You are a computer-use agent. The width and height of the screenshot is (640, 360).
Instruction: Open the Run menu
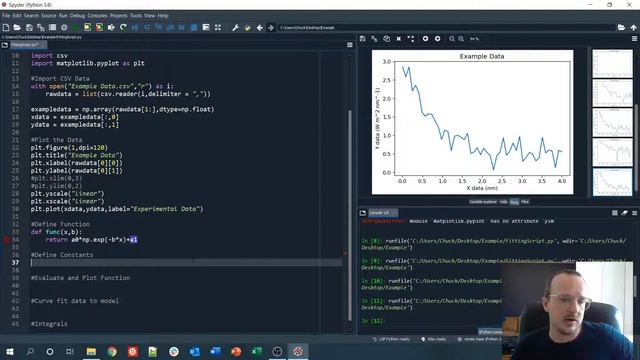coord(63,16)
